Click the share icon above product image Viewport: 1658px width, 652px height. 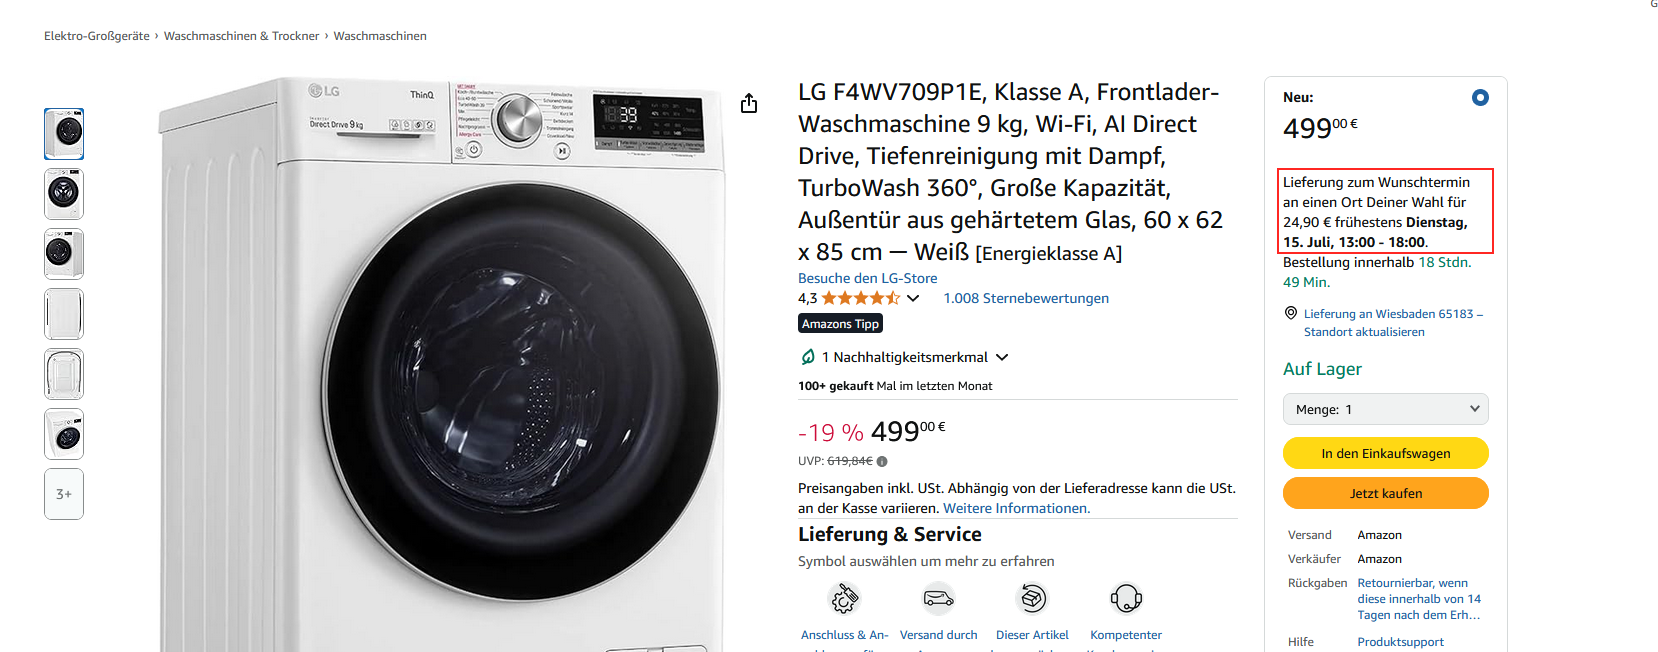tap(749, 104)
